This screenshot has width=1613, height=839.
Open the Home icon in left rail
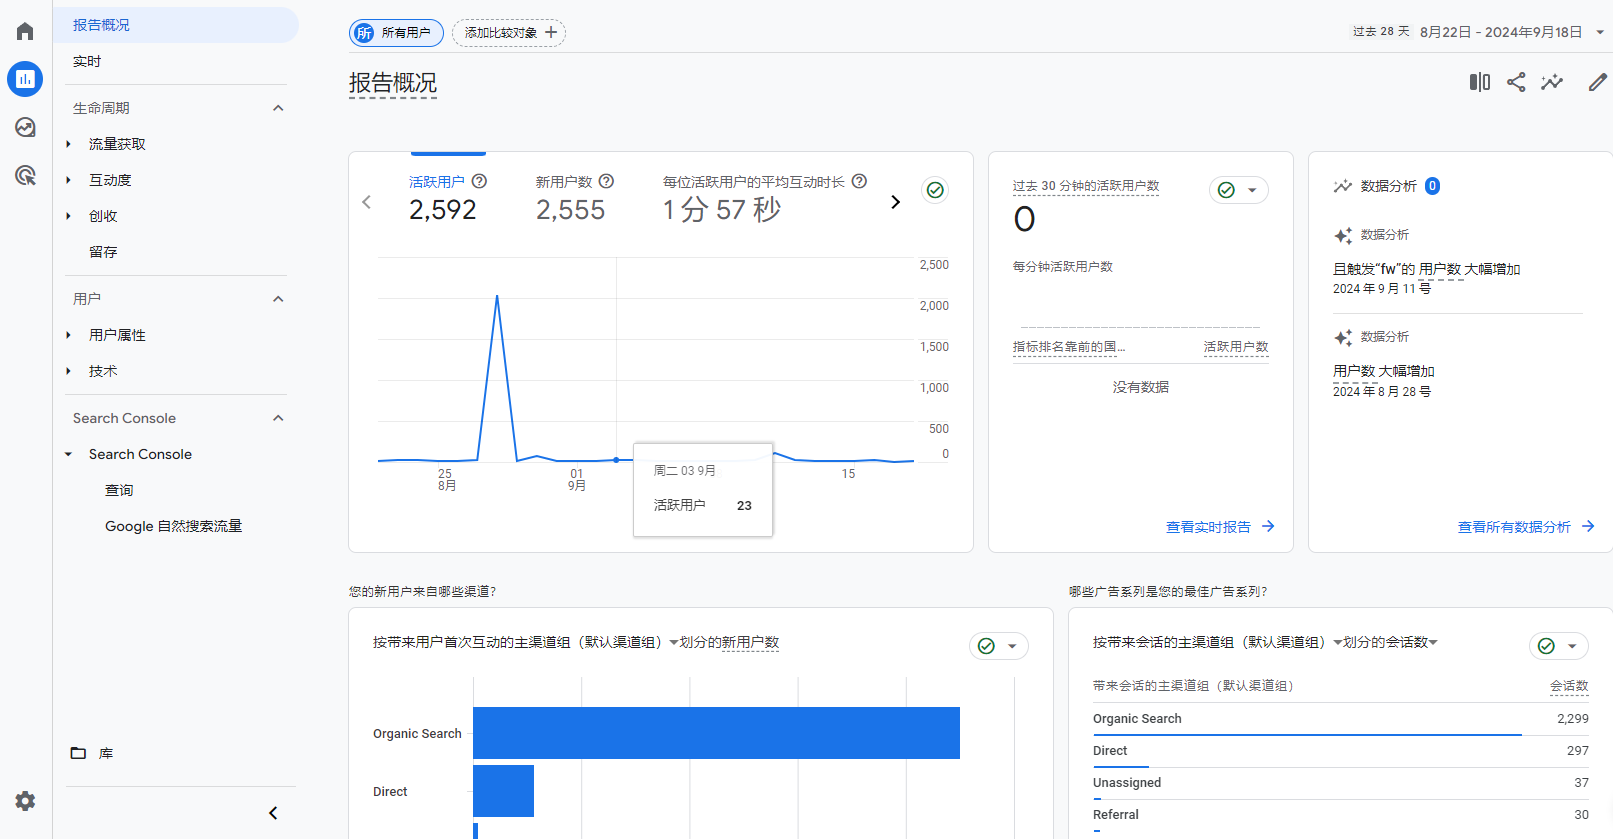(x=25, y=31)
